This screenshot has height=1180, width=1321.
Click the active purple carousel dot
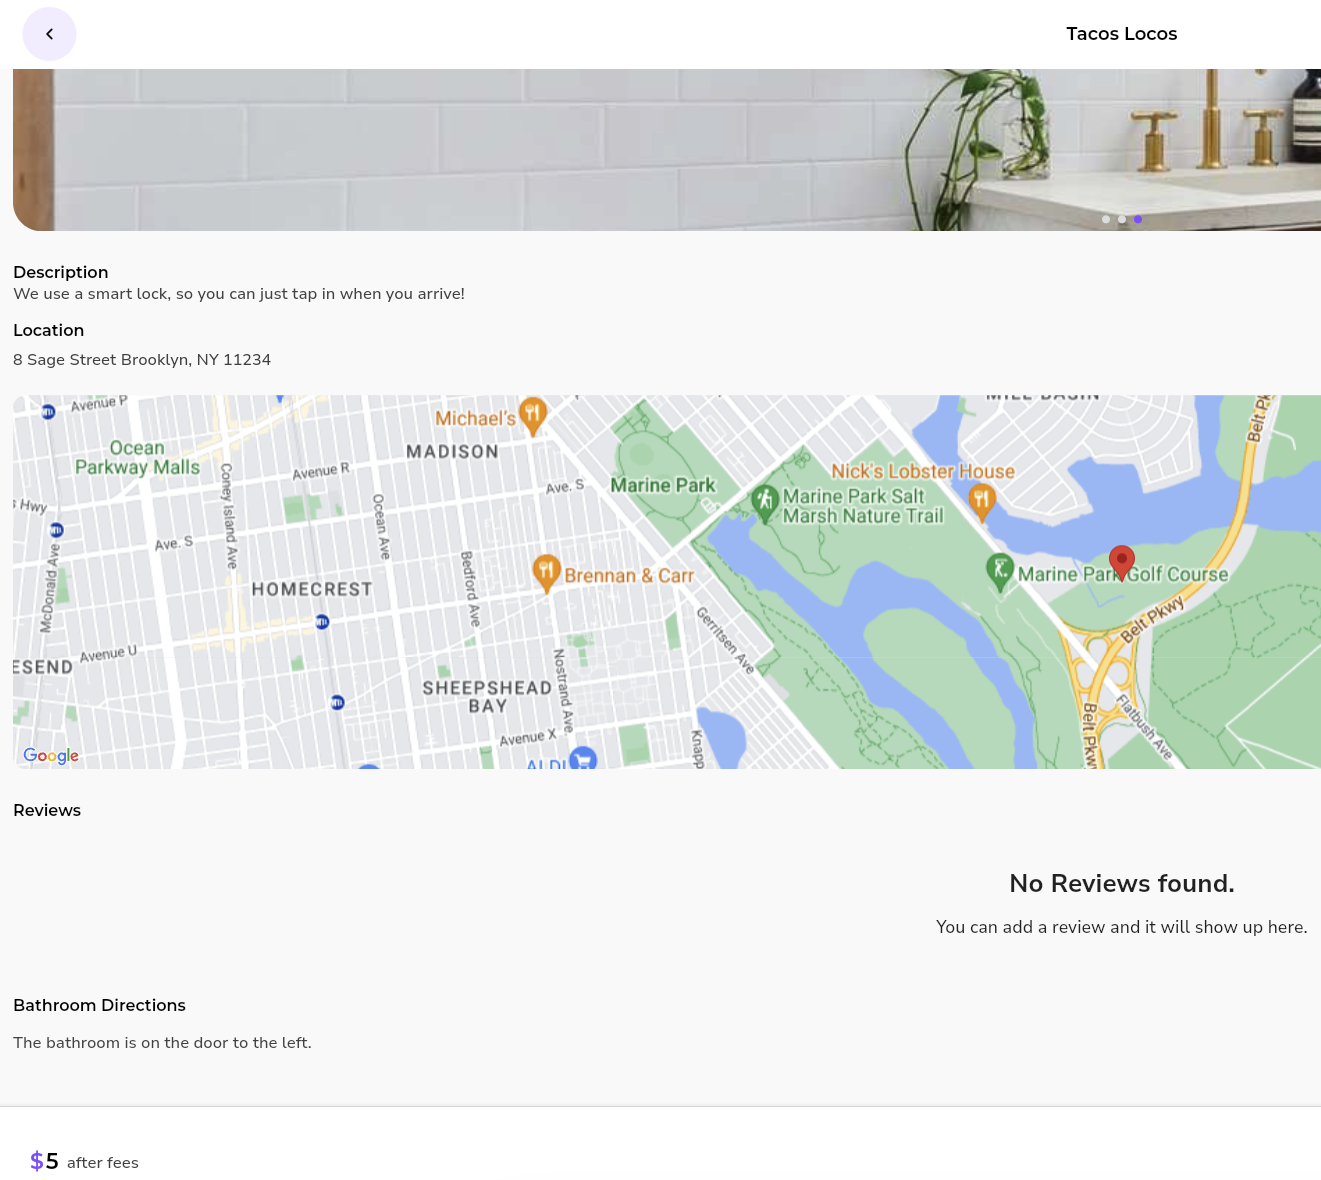pyautogui.click(x=1138, y=219)
